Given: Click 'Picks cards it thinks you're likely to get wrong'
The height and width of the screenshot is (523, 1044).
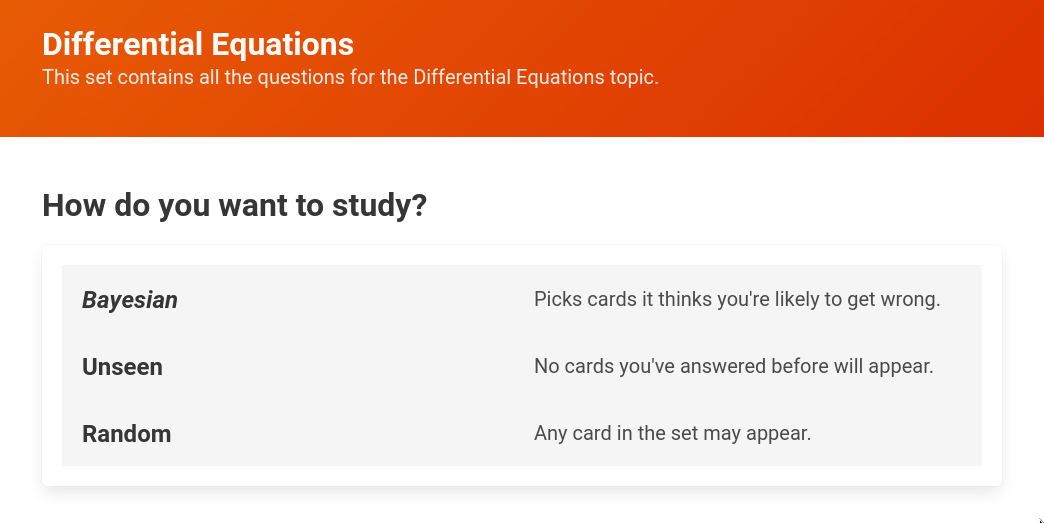Looking at the screenshot, I should coord(737,299).
